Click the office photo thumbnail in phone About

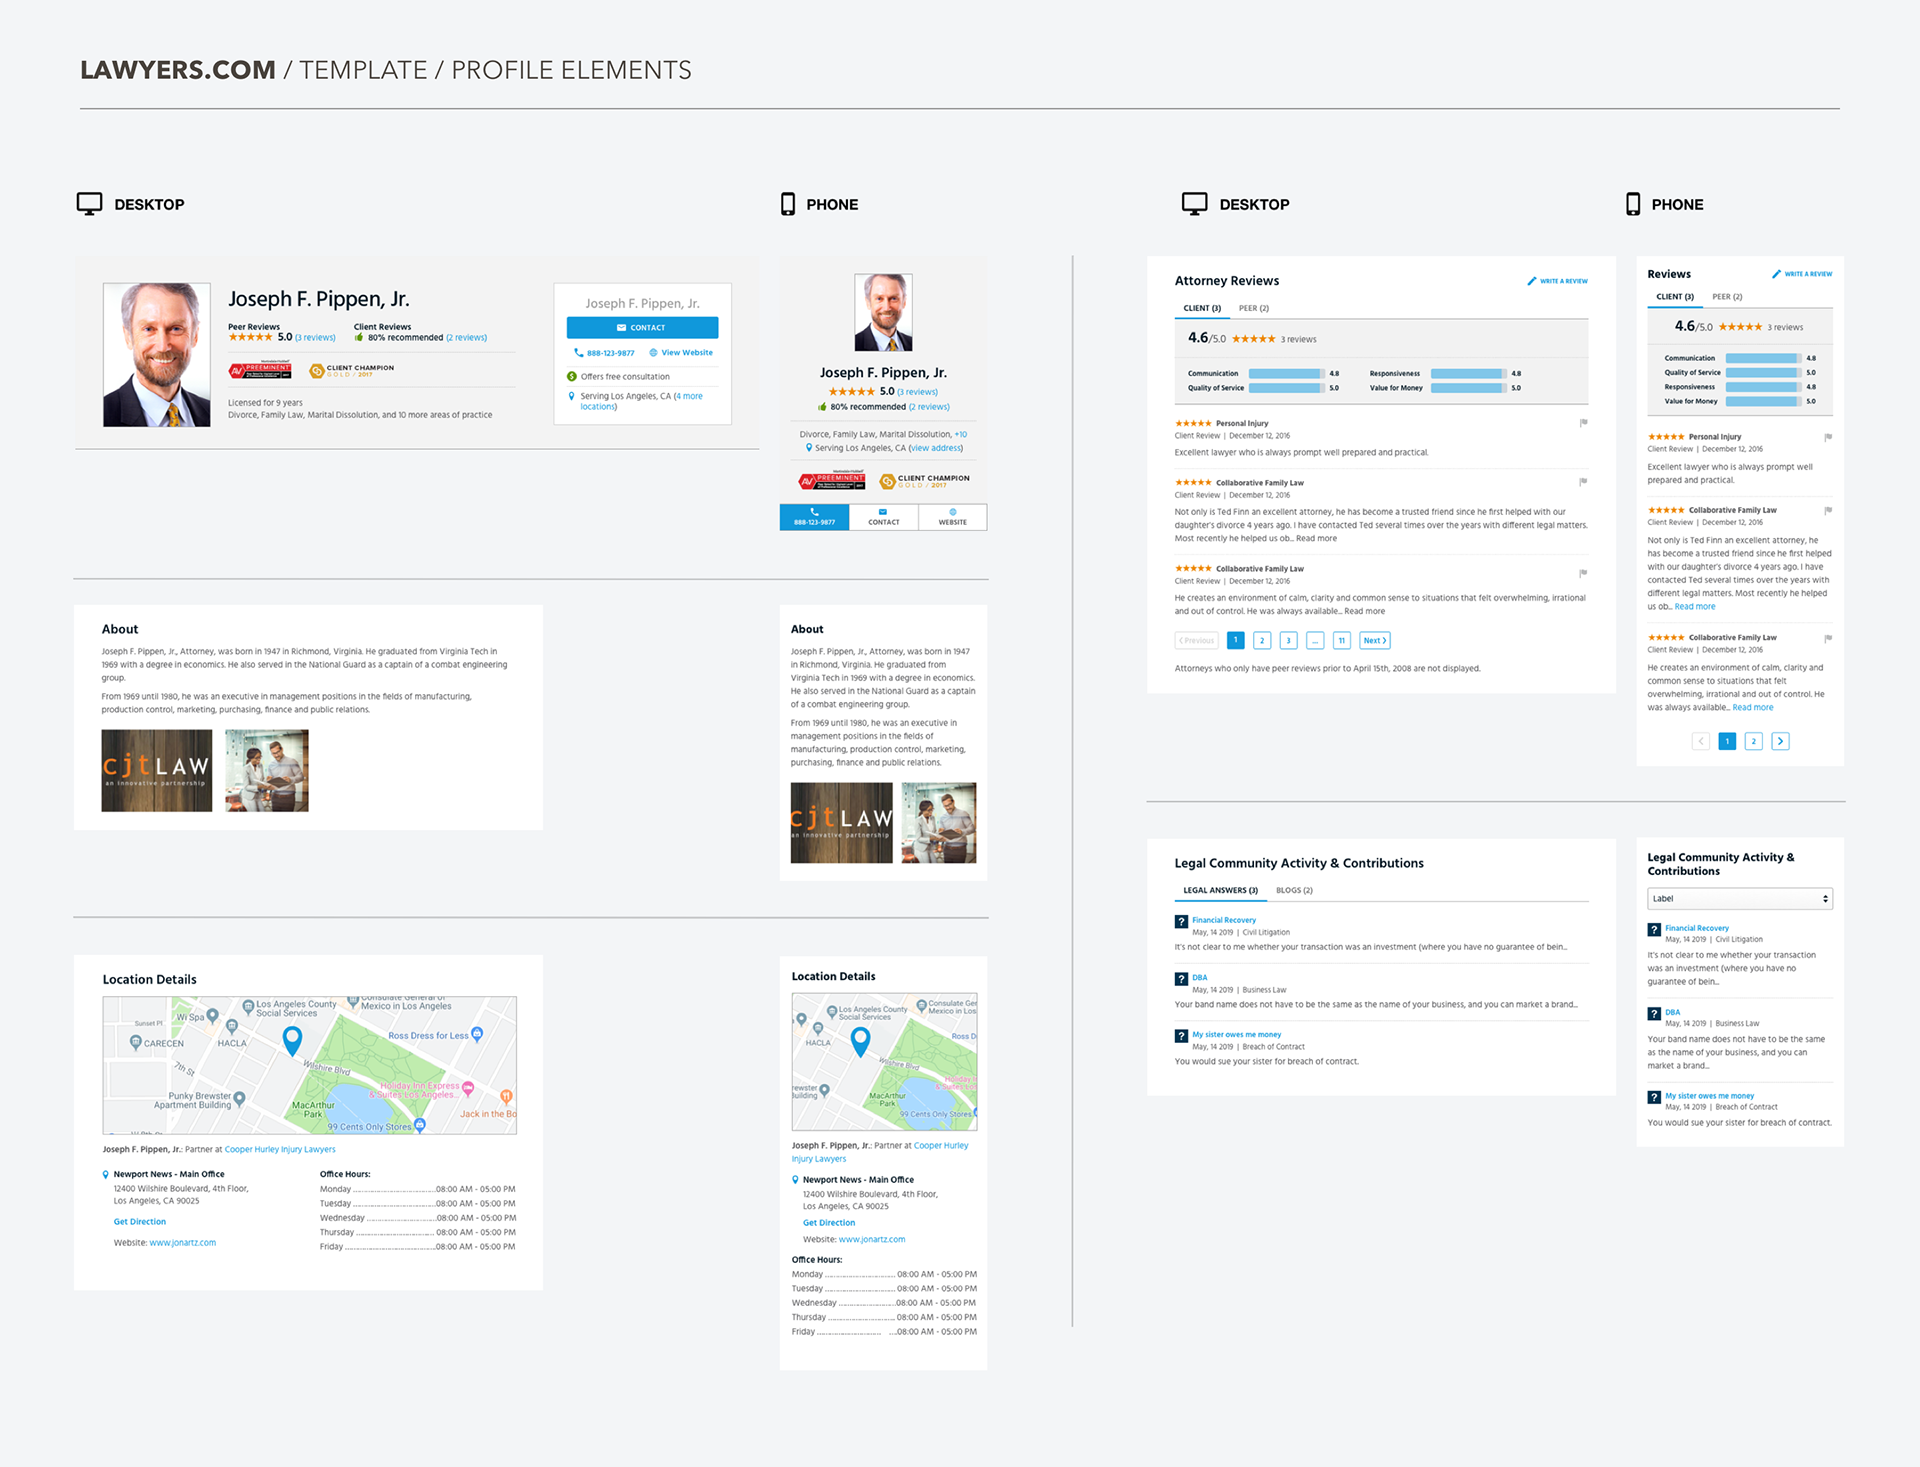click(939, 823)
